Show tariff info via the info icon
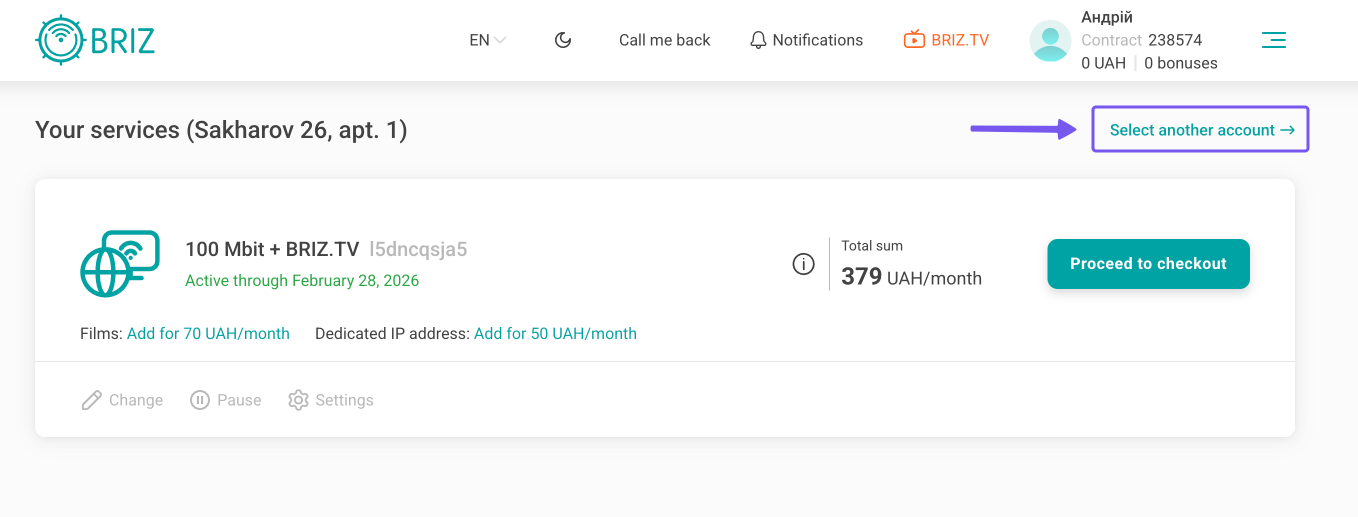Image resolution: width=1358 pixels, height=517 pixels. pos(803,264)
